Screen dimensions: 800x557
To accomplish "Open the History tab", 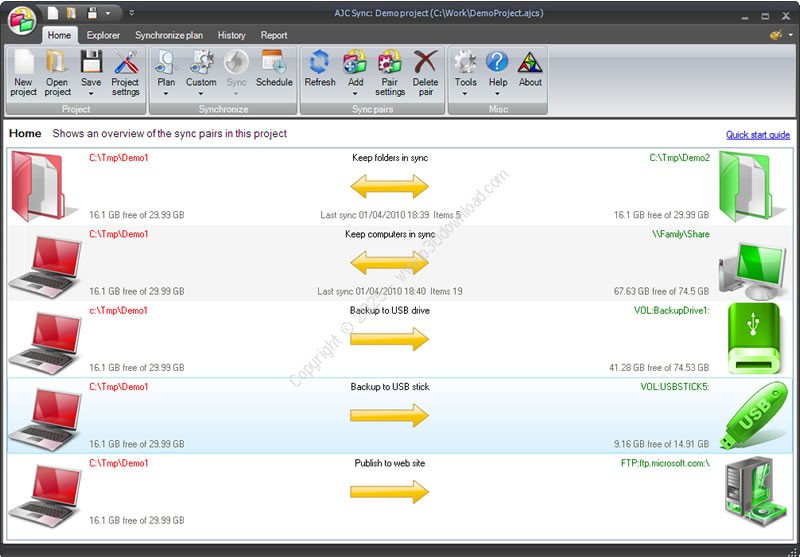I will 231,35.
